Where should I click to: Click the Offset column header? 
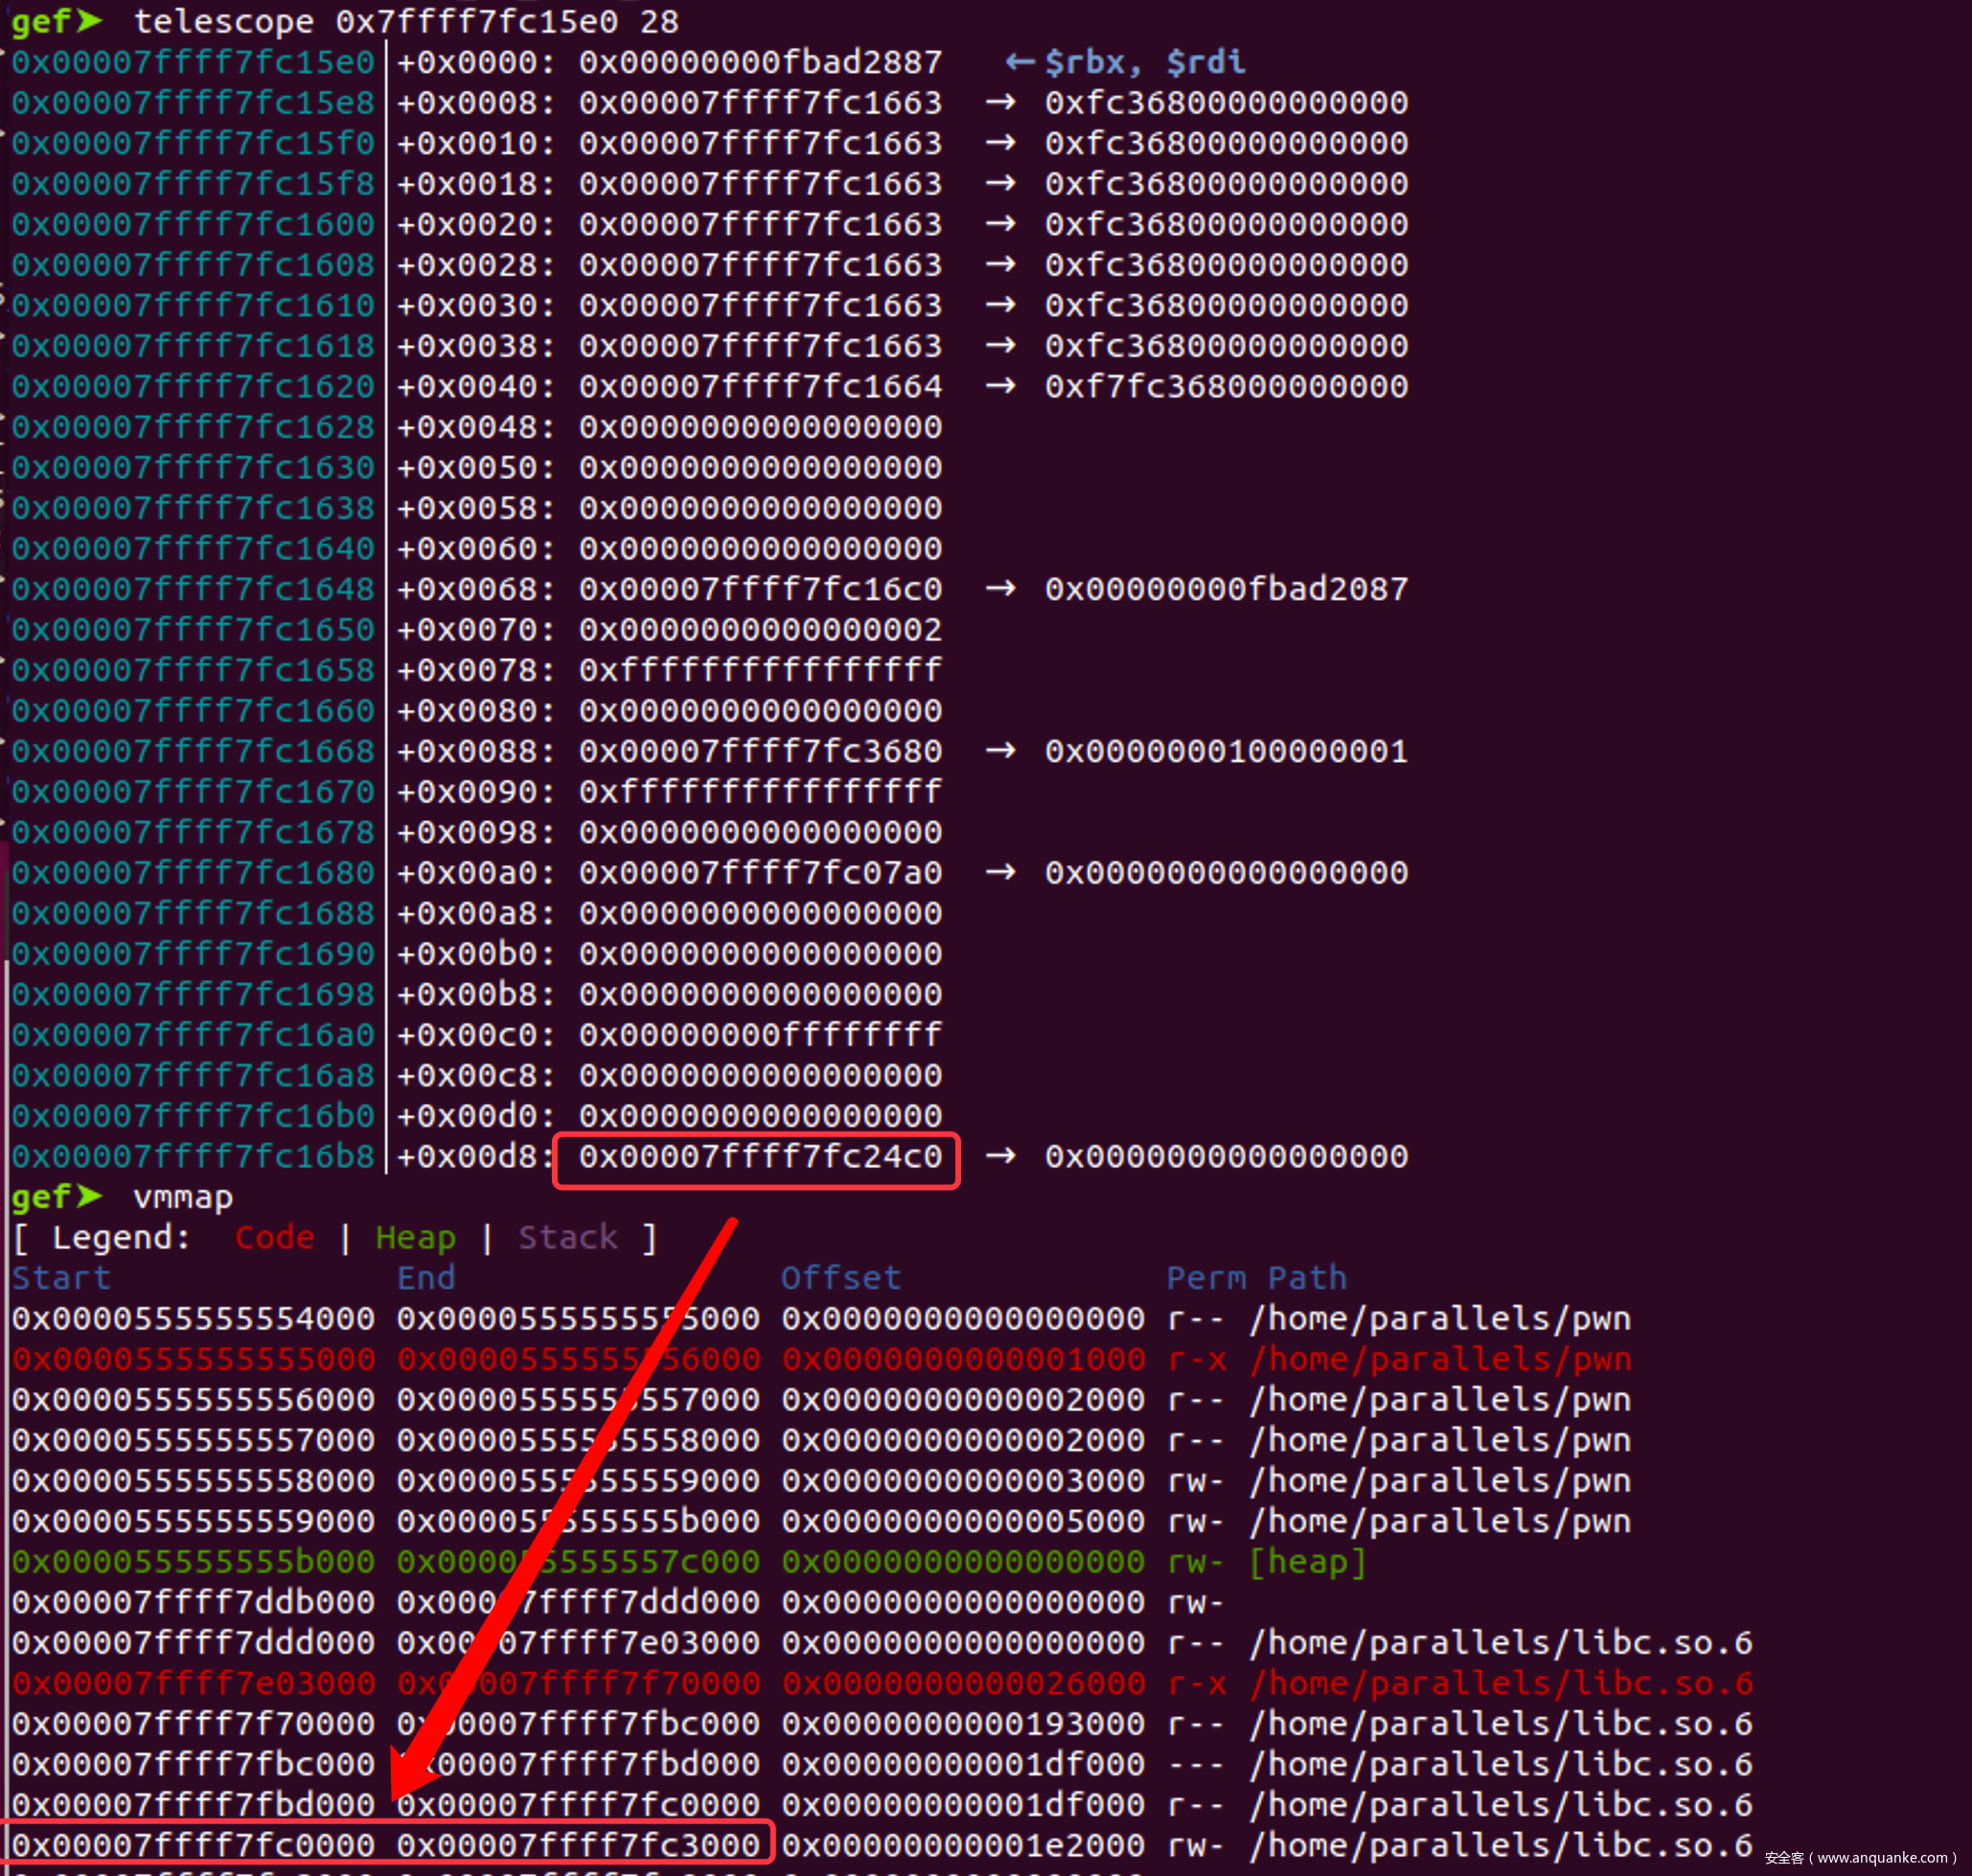coord(840,1278)
